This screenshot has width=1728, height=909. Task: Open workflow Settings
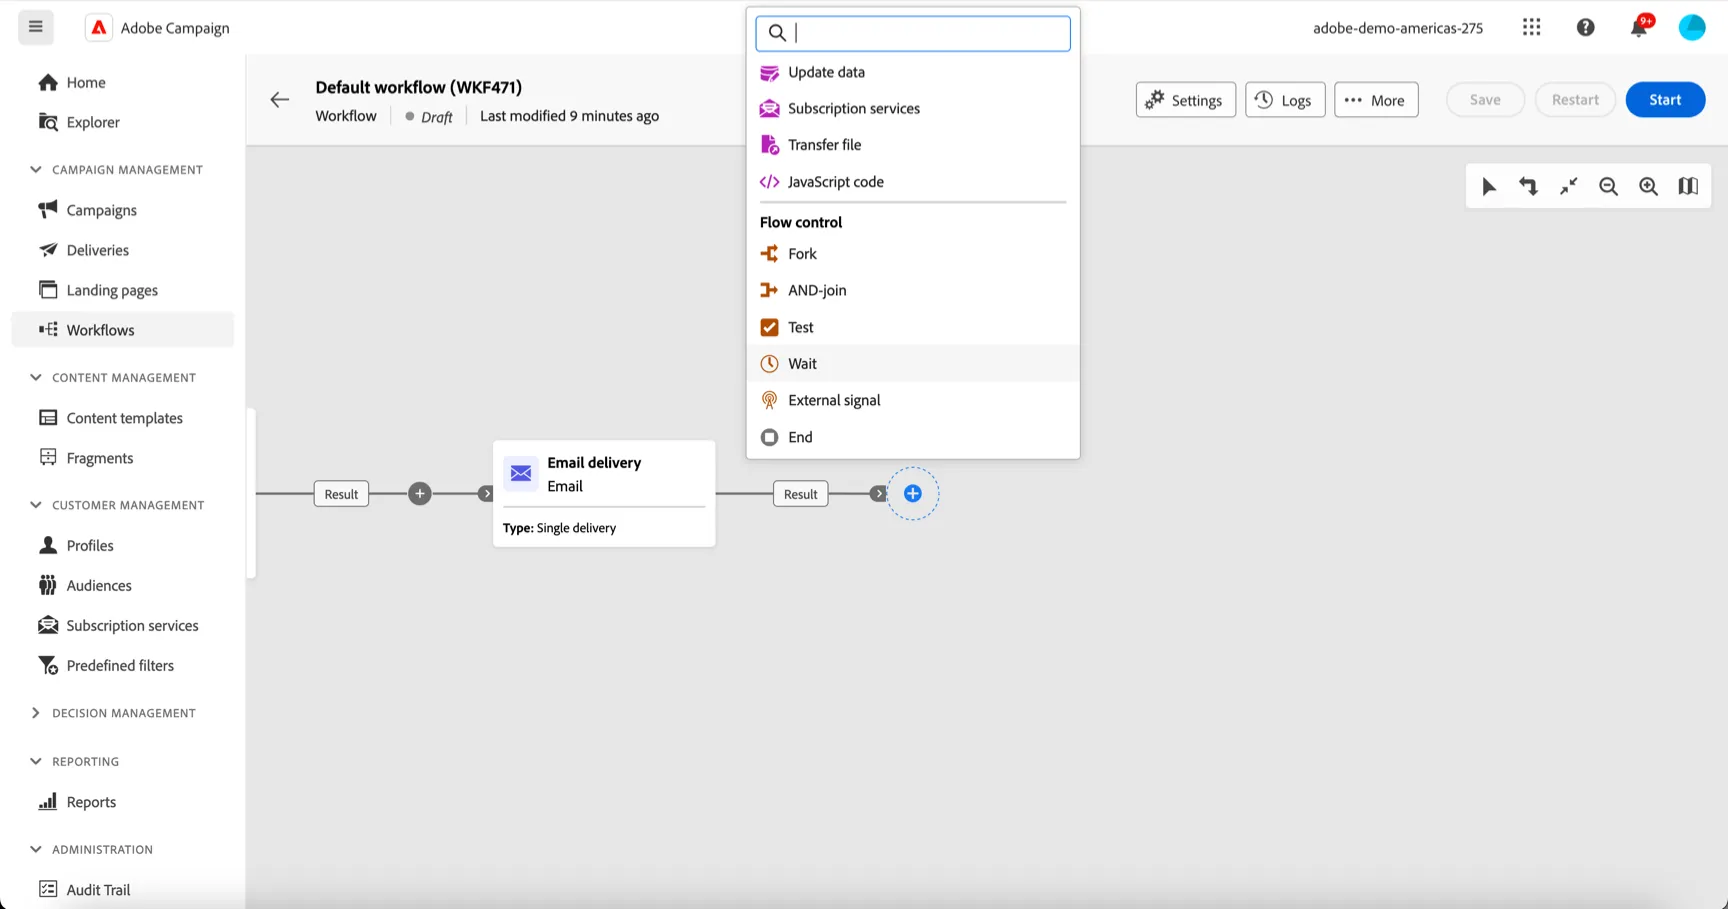1186,100
